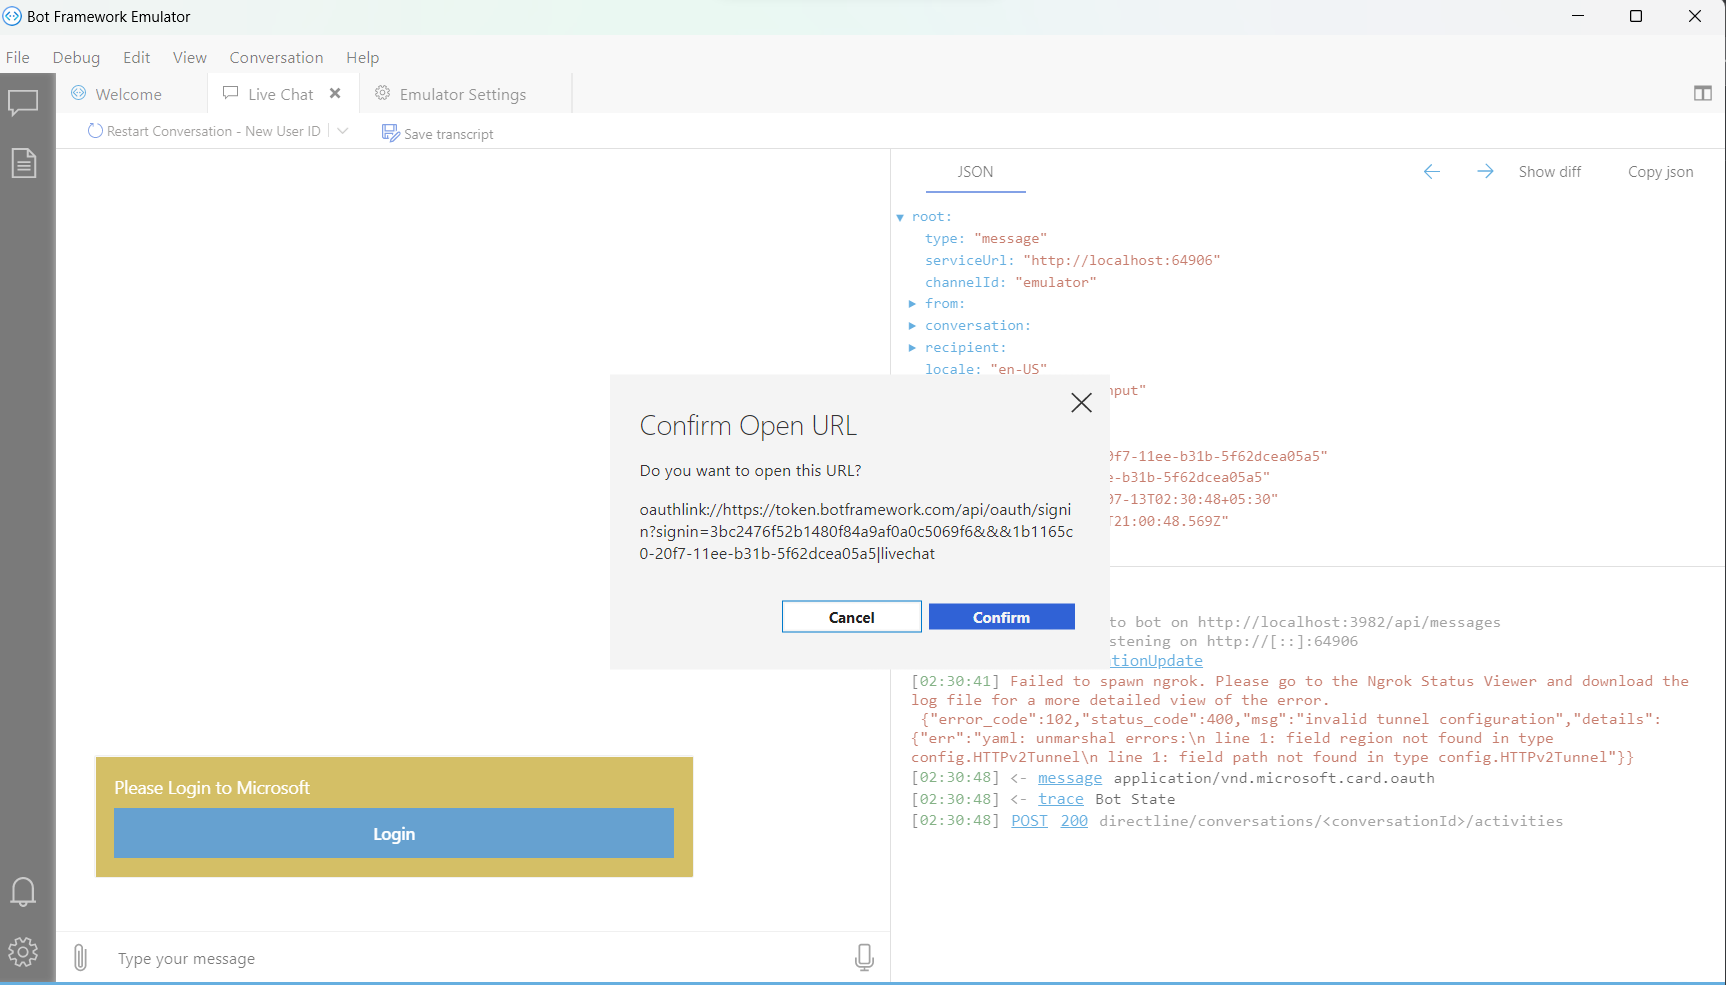Toggle the inspector panel layout icon
This screenshot has width=1726, height=985.
click(1702, 92)
